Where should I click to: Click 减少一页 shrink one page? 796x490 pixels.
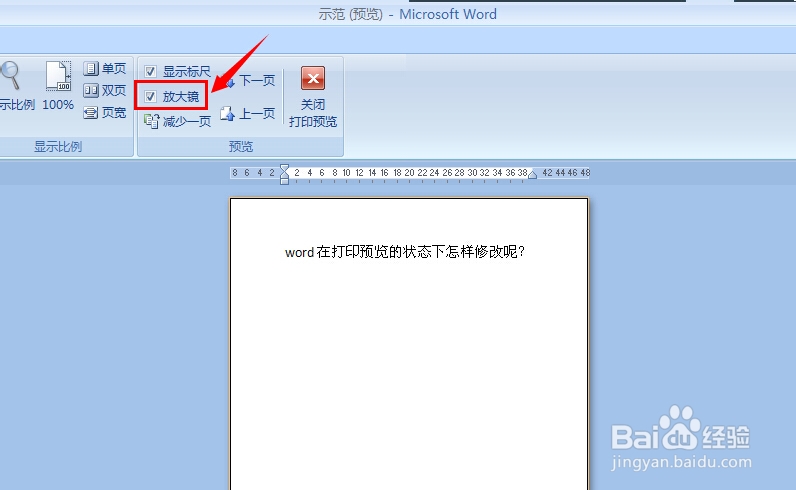[x=177, y=121]
